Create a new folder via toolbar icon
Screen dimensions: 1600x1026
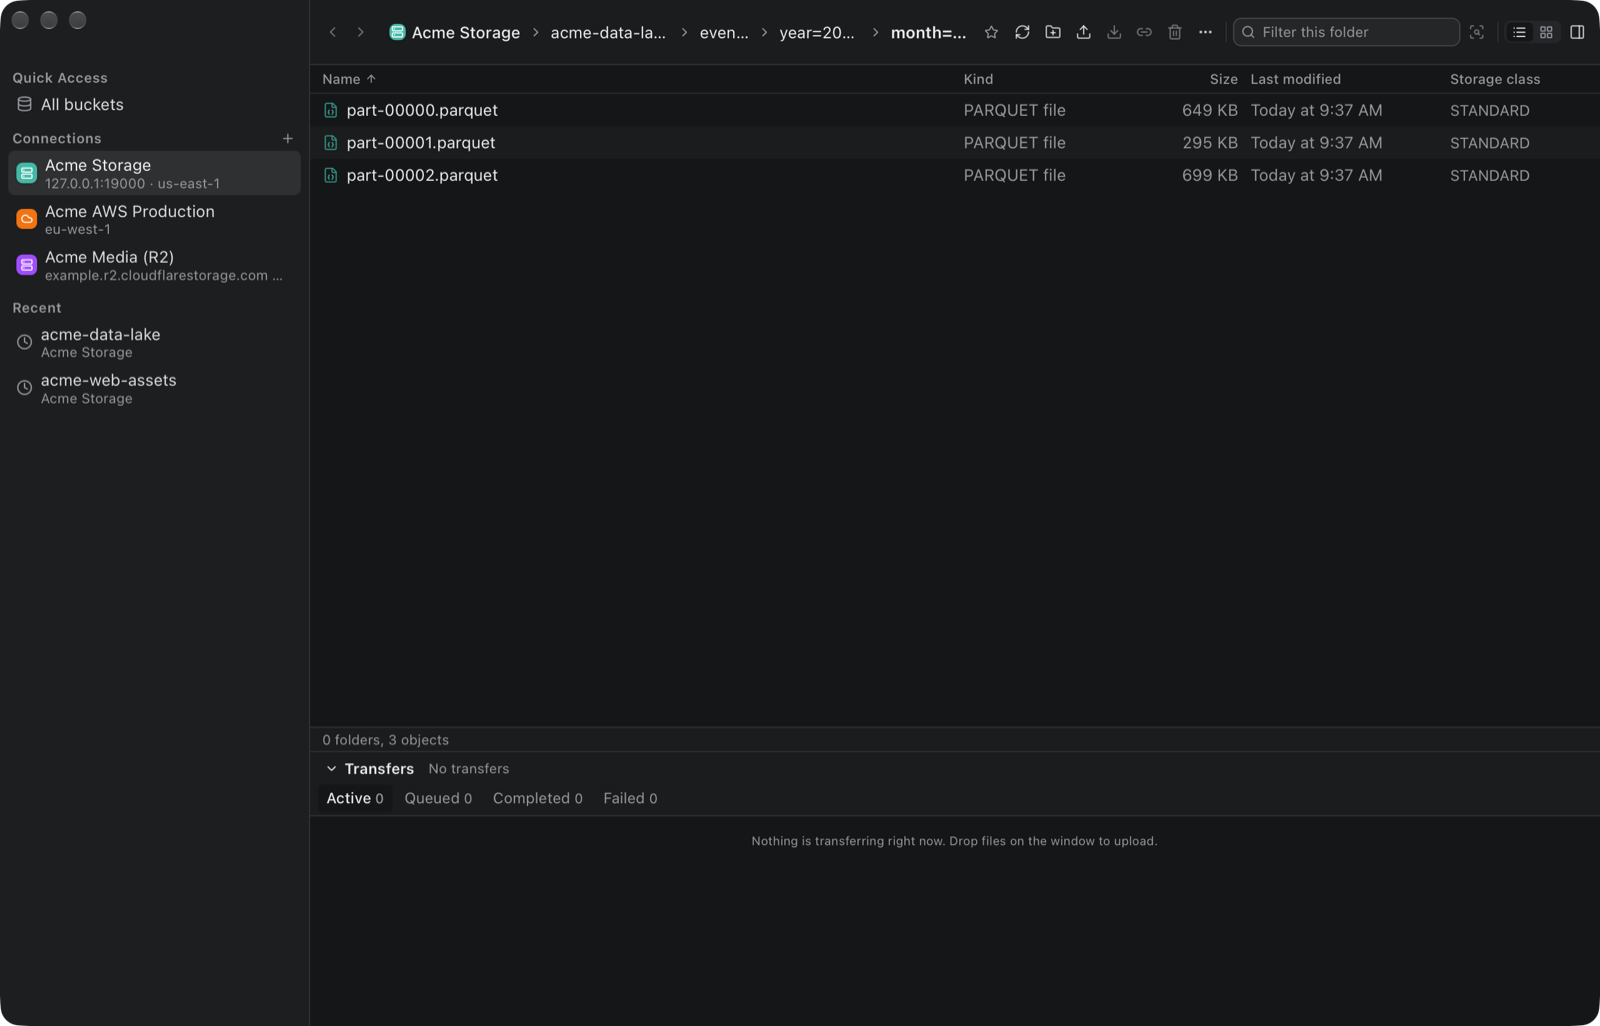click(1053, 32)
